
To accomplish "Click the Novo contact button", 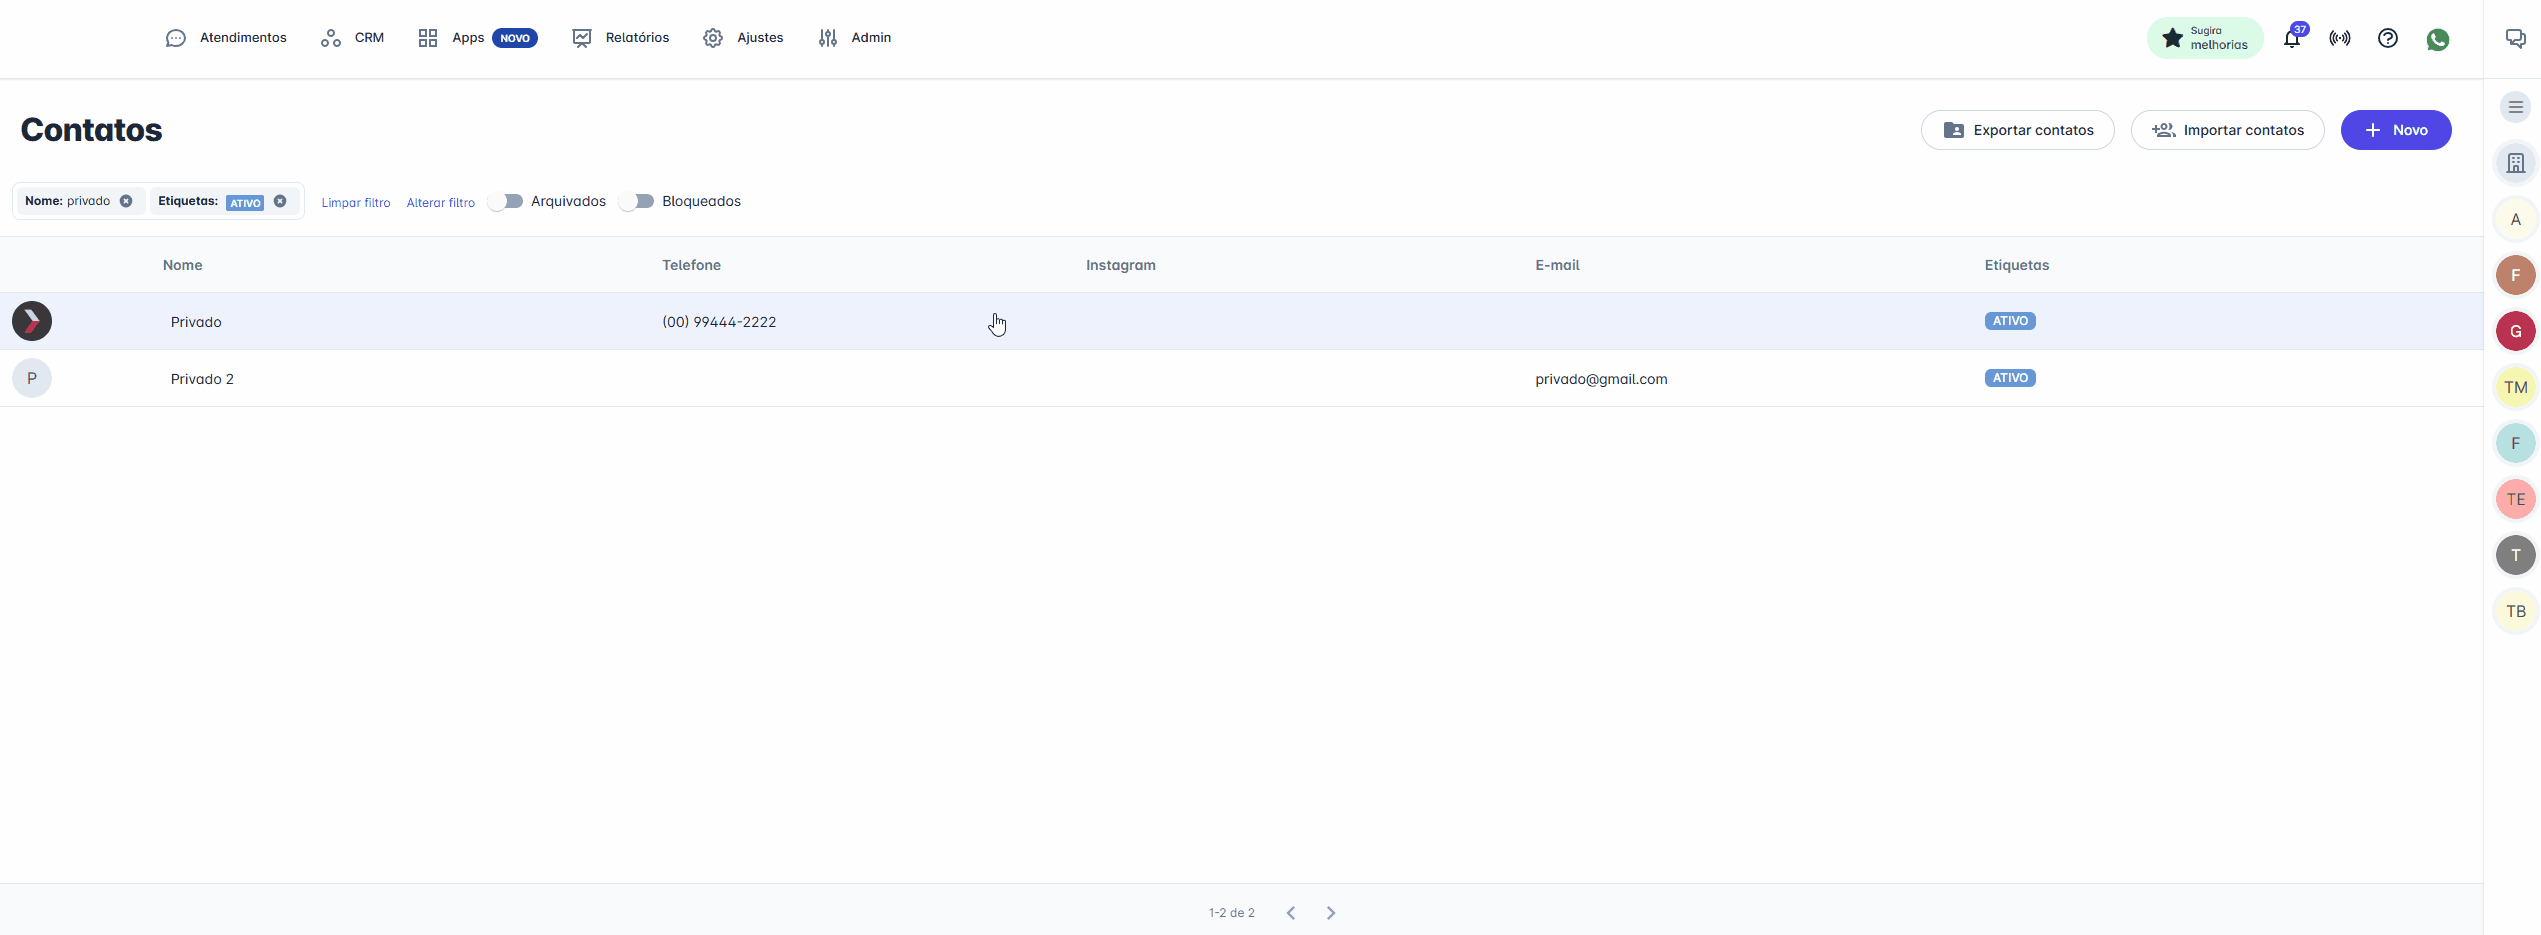I will tap(2395, 130).
